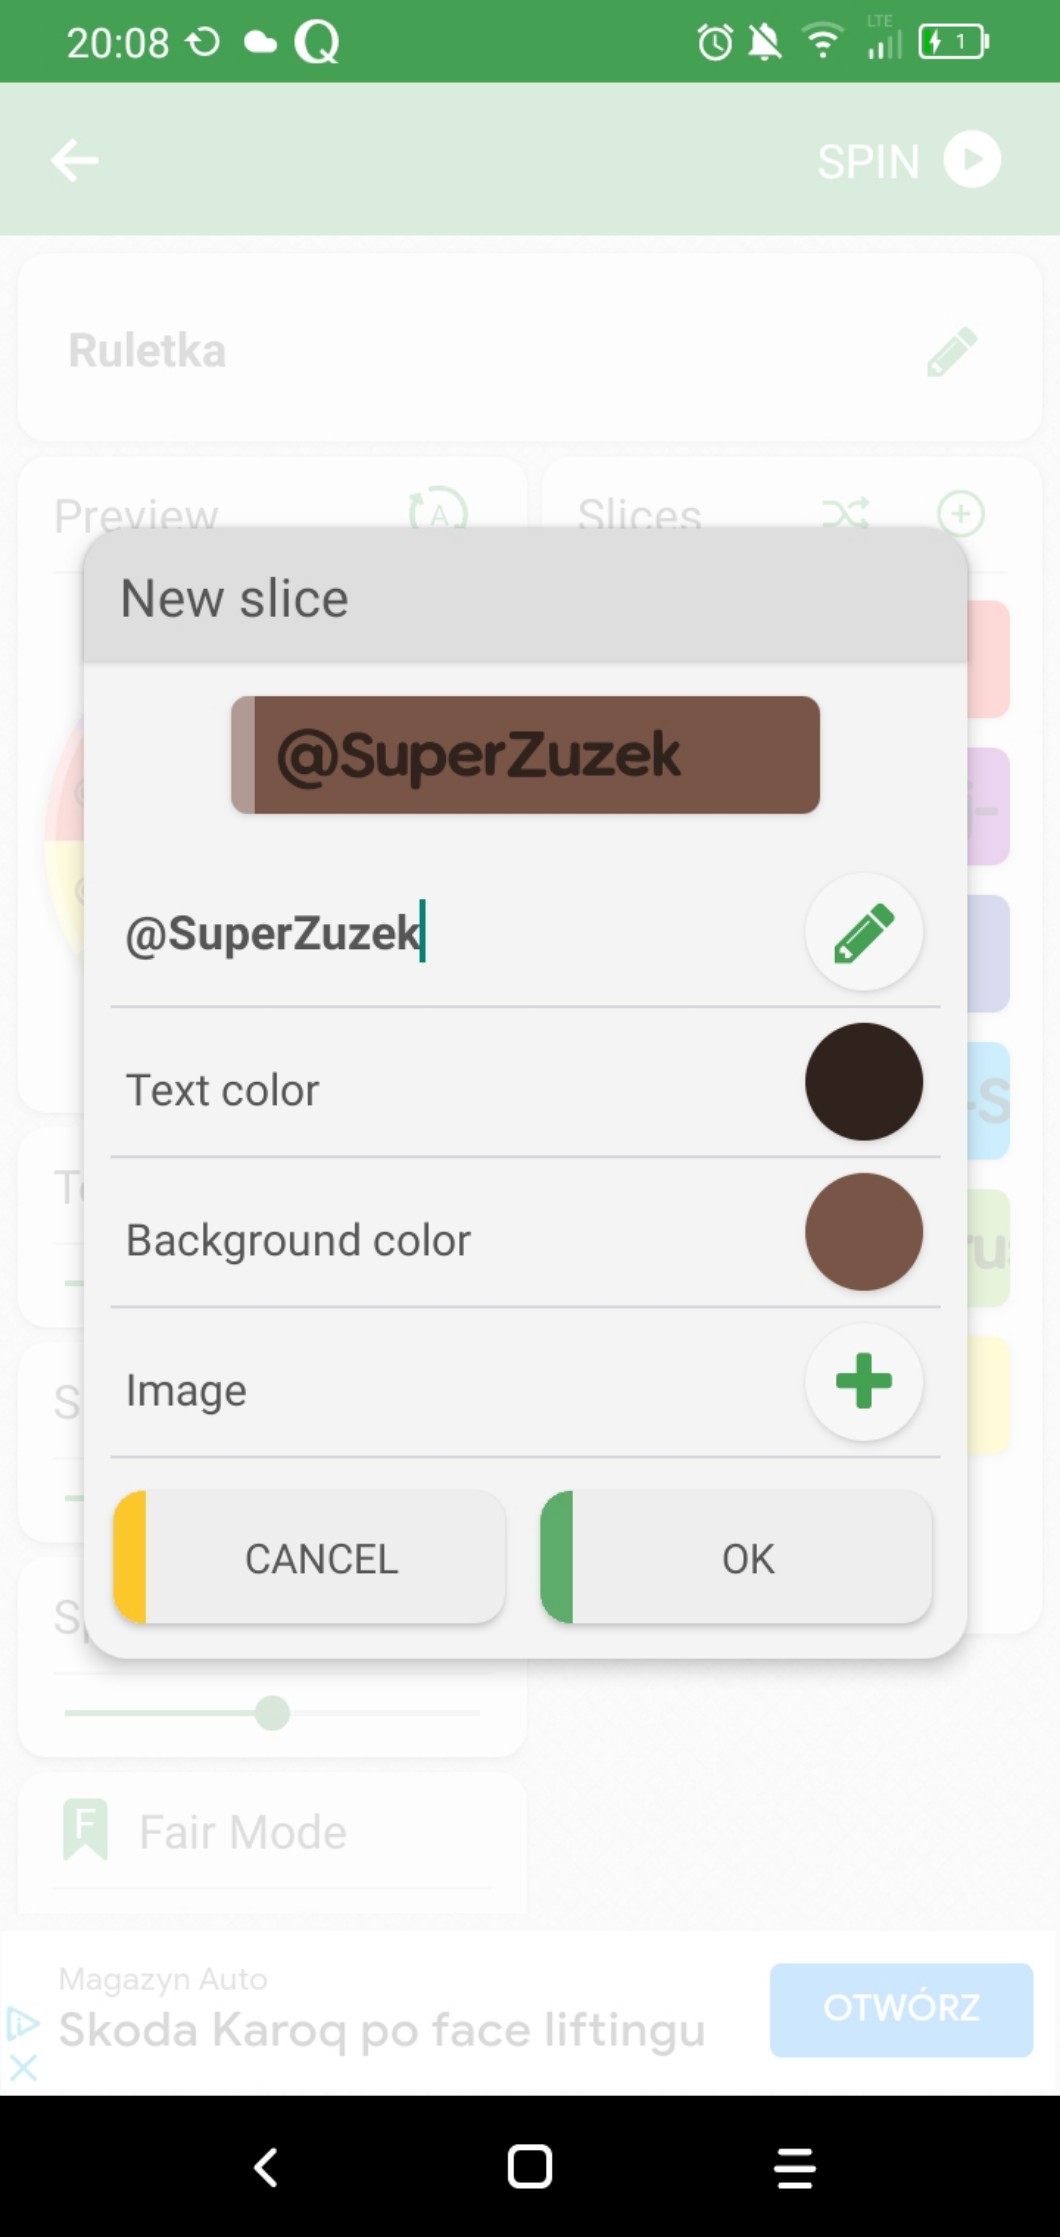
Task: Open the ad with the OTWÓRZ button
Action: 900,2009
